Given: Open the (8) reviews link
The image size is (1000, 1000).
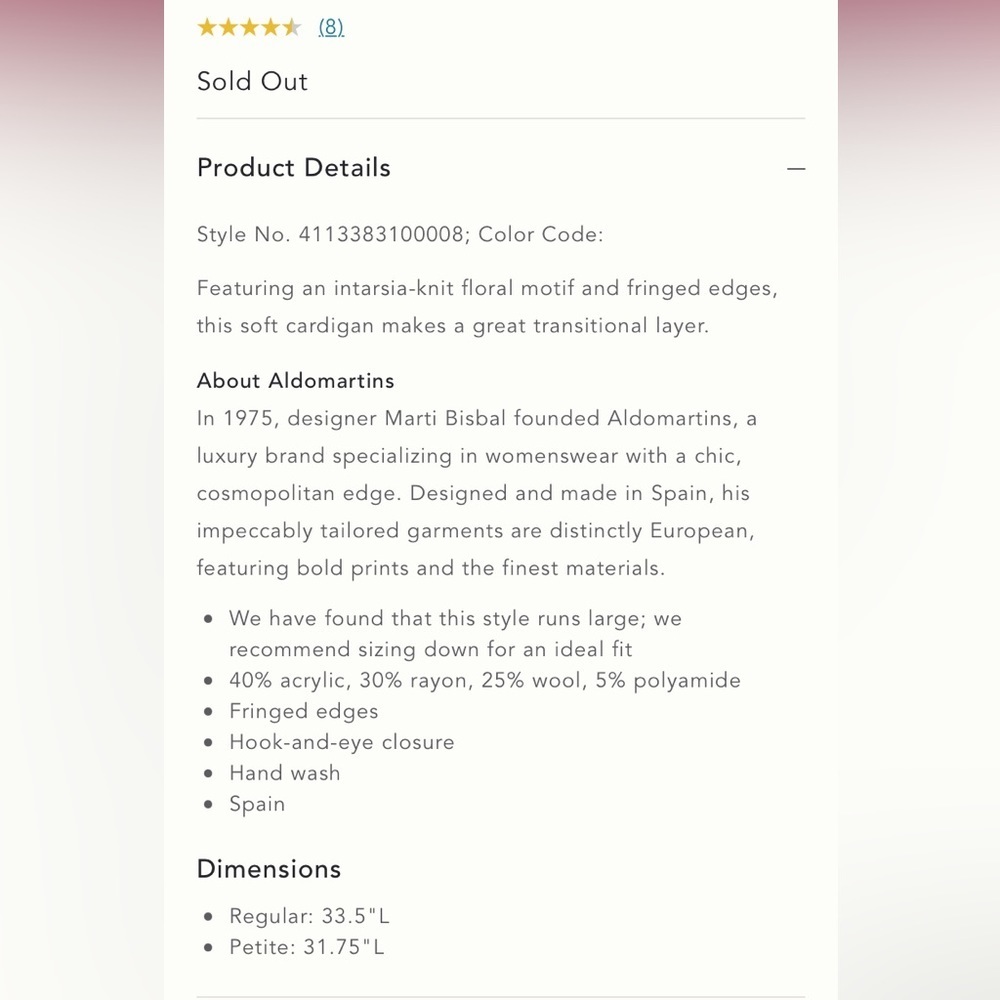Looking at the screenshot, I should (x=331, y=28).
